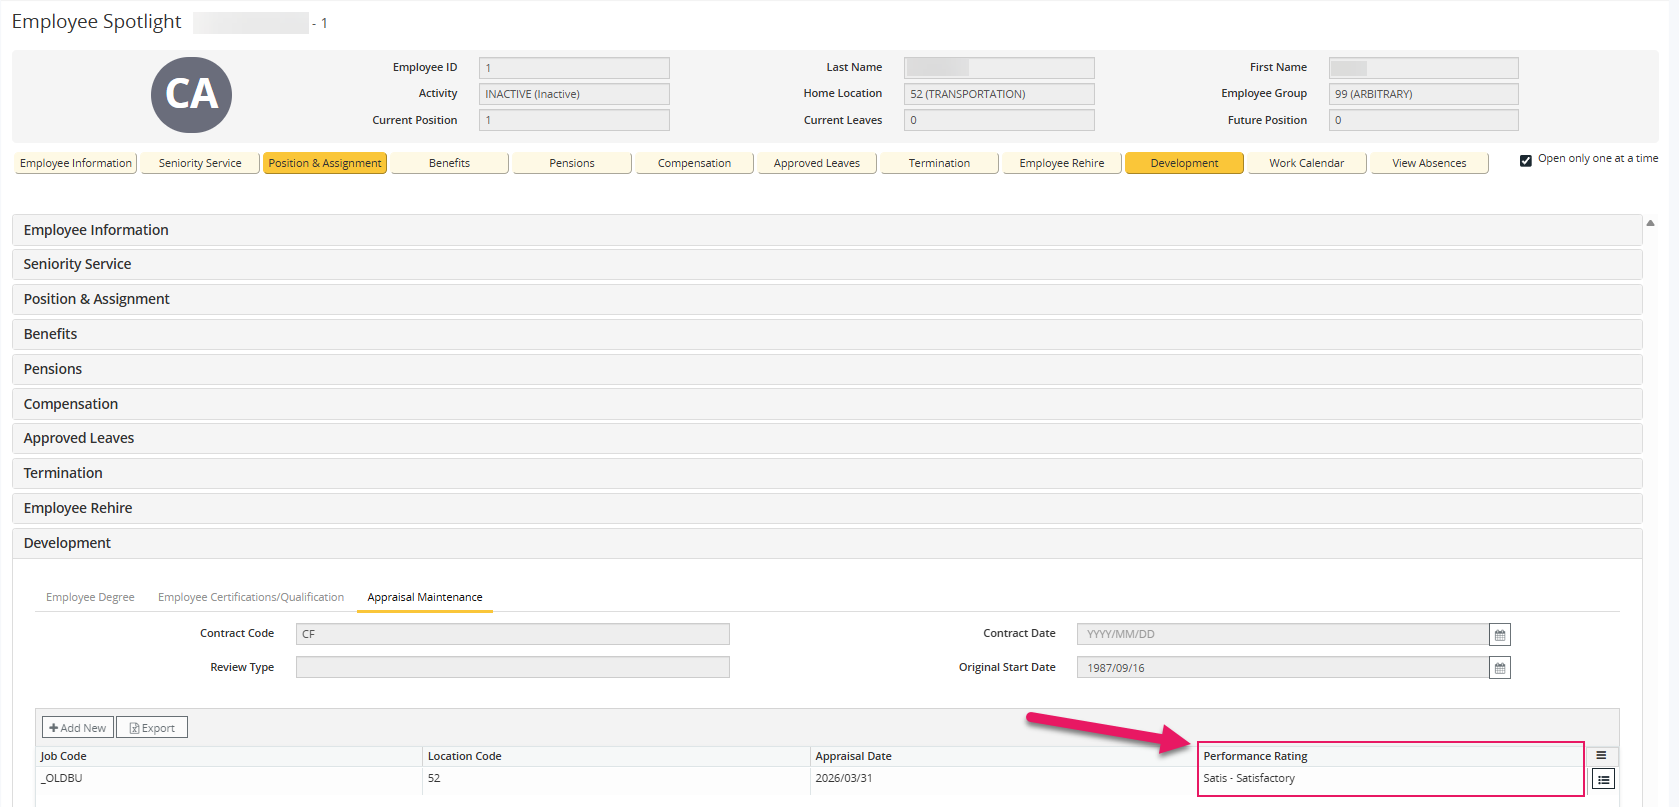The image size is (1679, 807).
Task: Click the Current Leaves field
Action: 999,120
